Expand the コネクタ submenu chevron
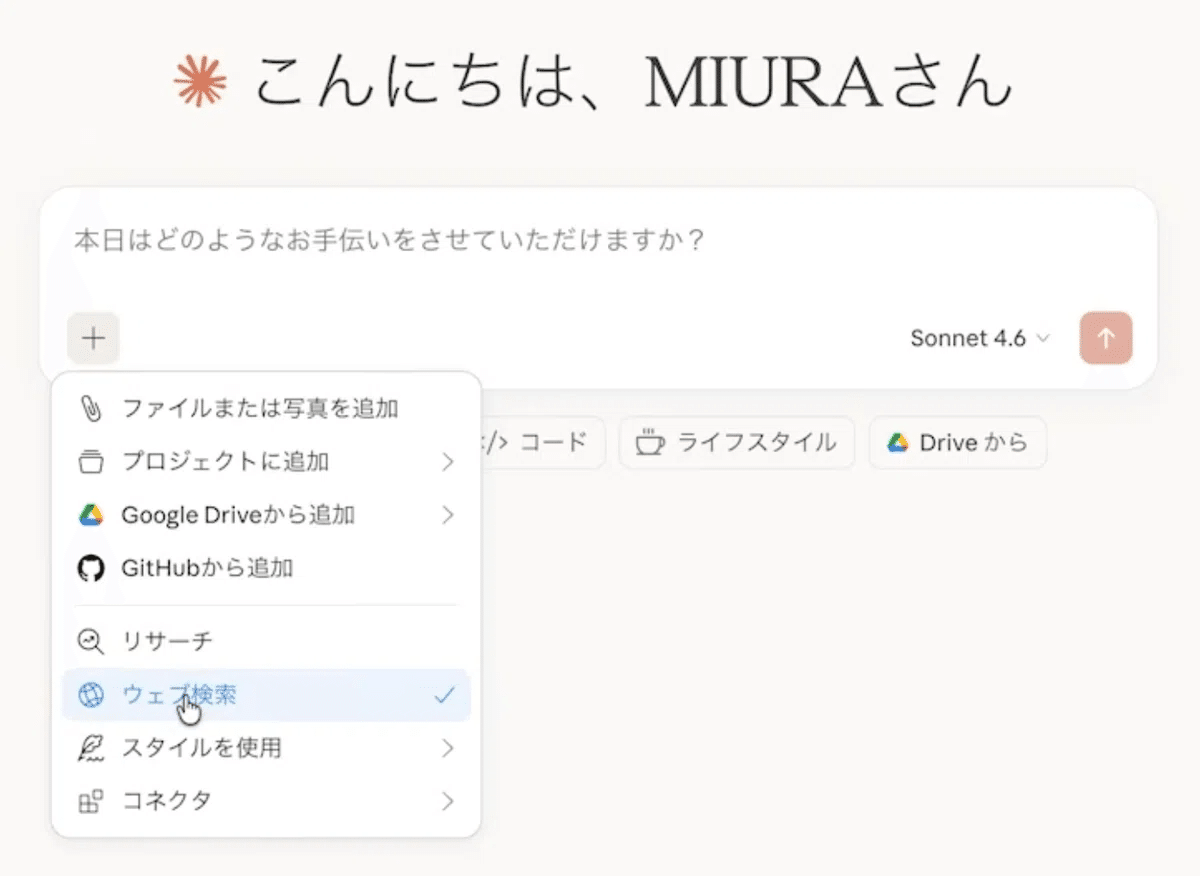Screen dimensions: 1200x876 pyautogui.click(x=447, y=801)
